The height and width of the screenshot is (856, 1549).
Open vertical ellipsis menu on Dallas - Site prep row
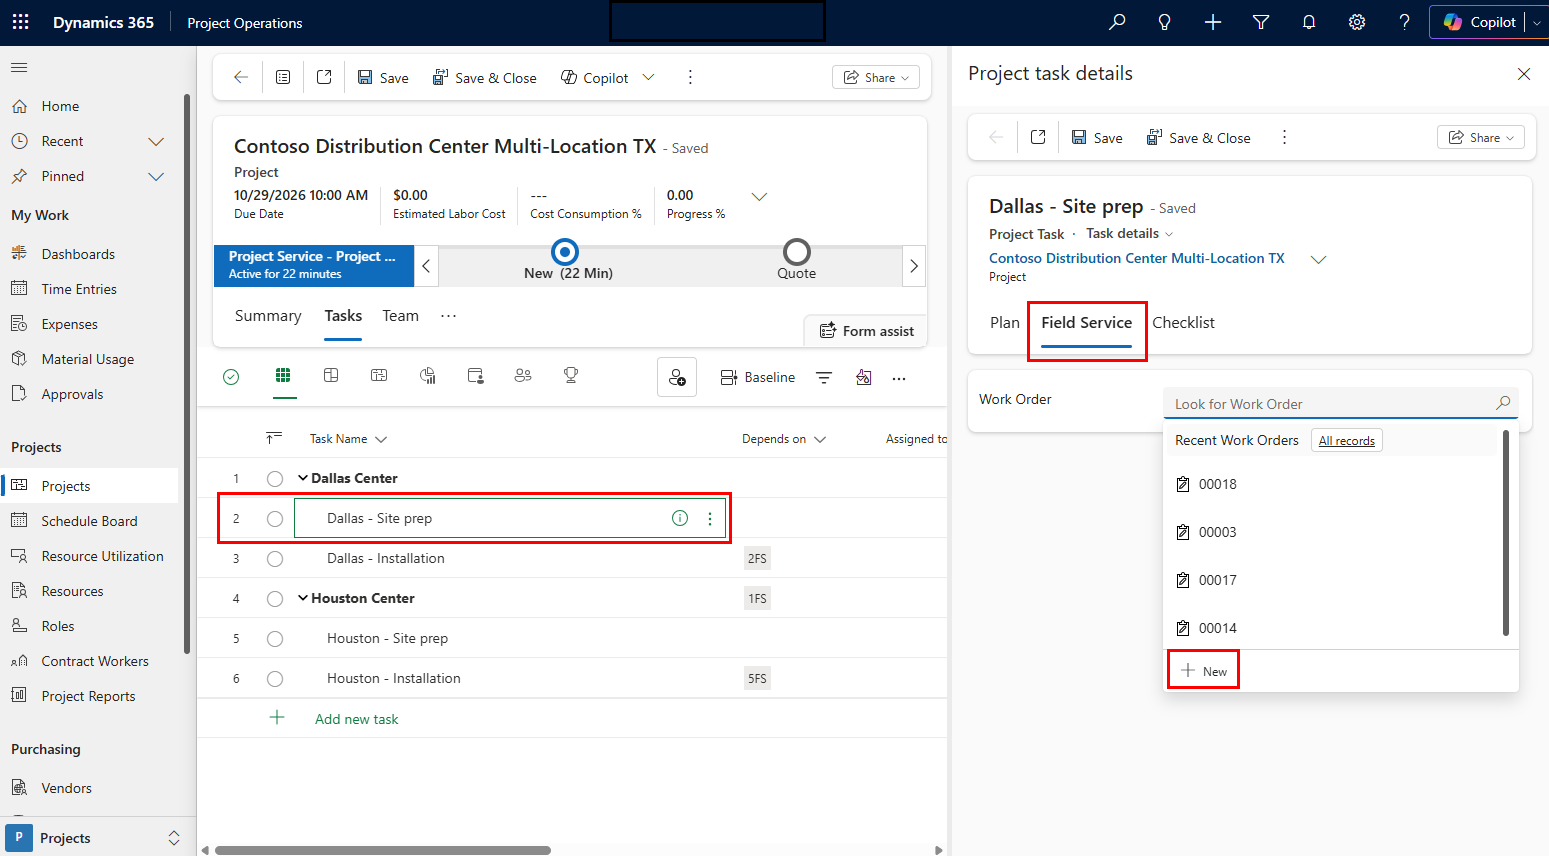[x=710, y=518]
